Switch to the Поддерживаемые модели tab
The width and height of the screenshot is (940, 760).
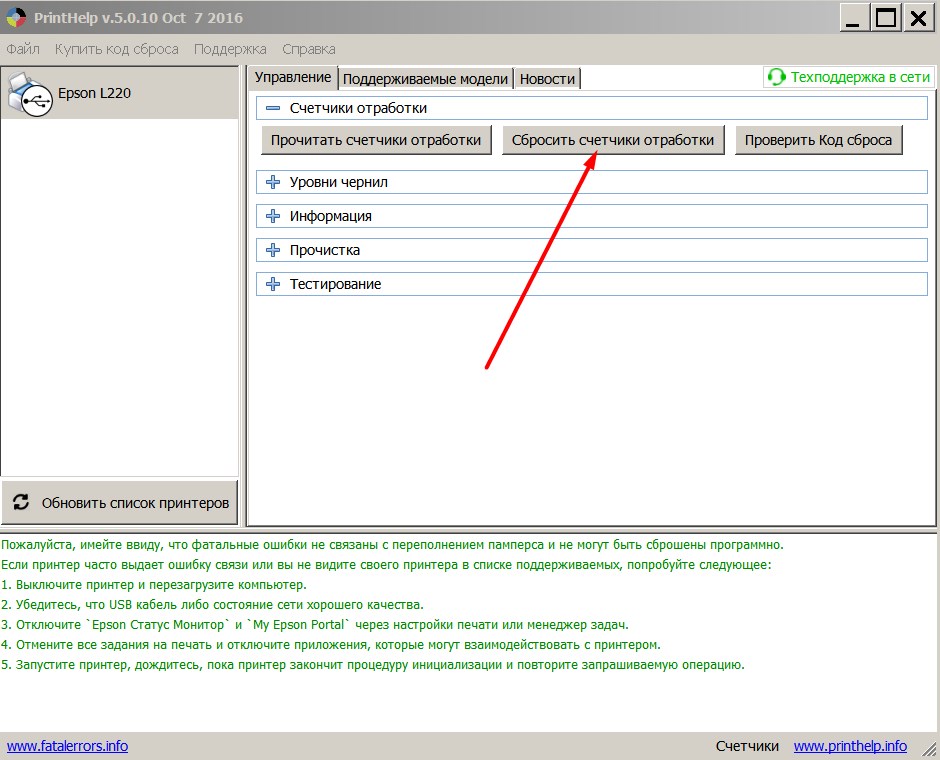[x=427, y=79]
